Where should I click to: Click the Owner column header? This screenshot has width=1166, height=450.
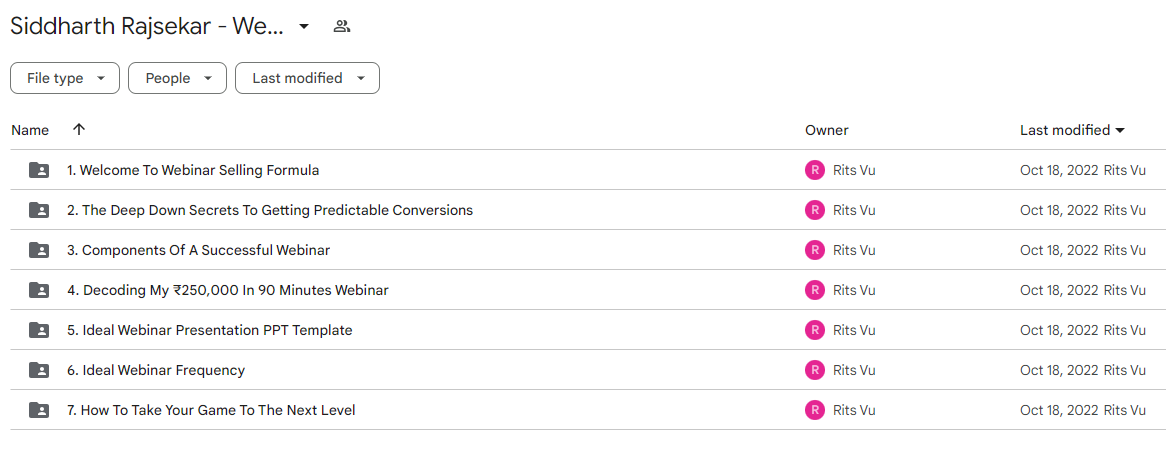pyautogui.click(x=826, y=130)
